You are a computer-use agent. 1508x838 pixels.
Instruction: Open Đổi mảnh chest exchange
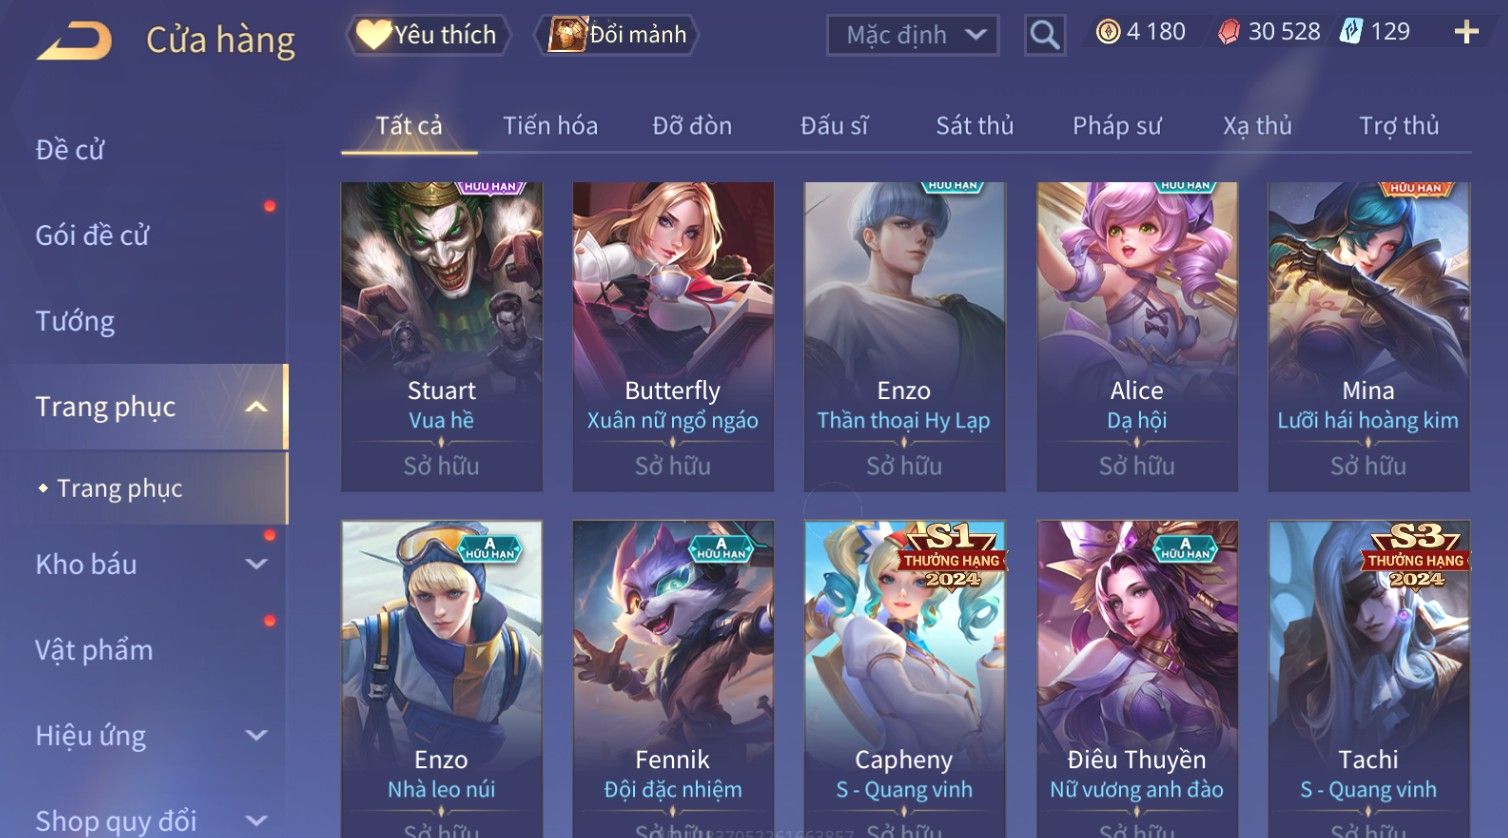[617, 35]
